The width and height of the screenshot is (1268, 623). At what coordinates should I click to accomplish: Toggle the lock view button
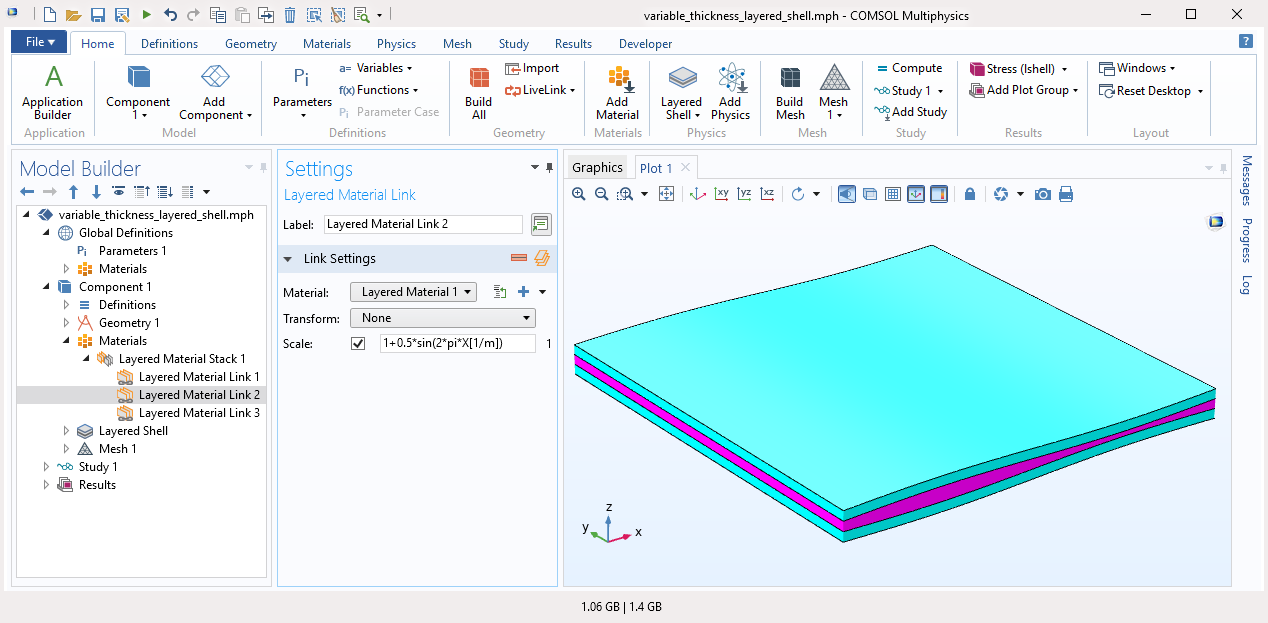click(970, 194)
